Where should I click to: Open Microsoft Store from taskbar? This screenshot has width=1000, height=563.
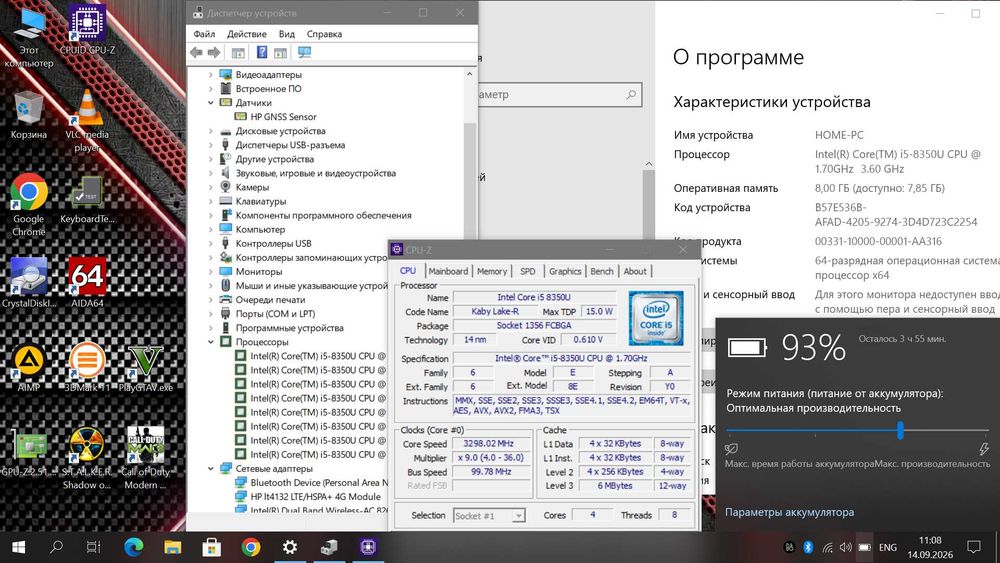(212, 547)
